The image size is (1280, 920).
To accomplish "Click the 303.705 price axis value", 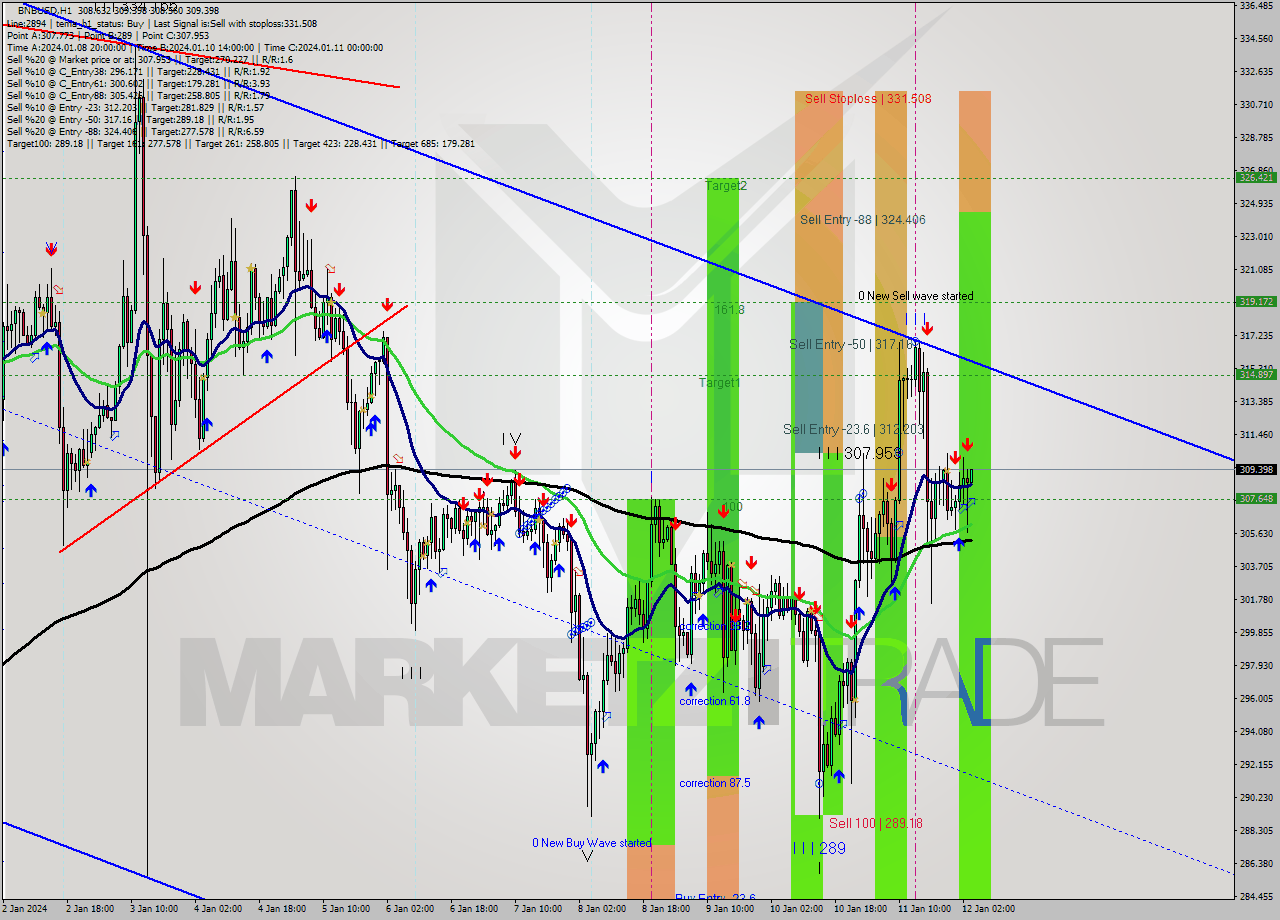I will 1256,566.
